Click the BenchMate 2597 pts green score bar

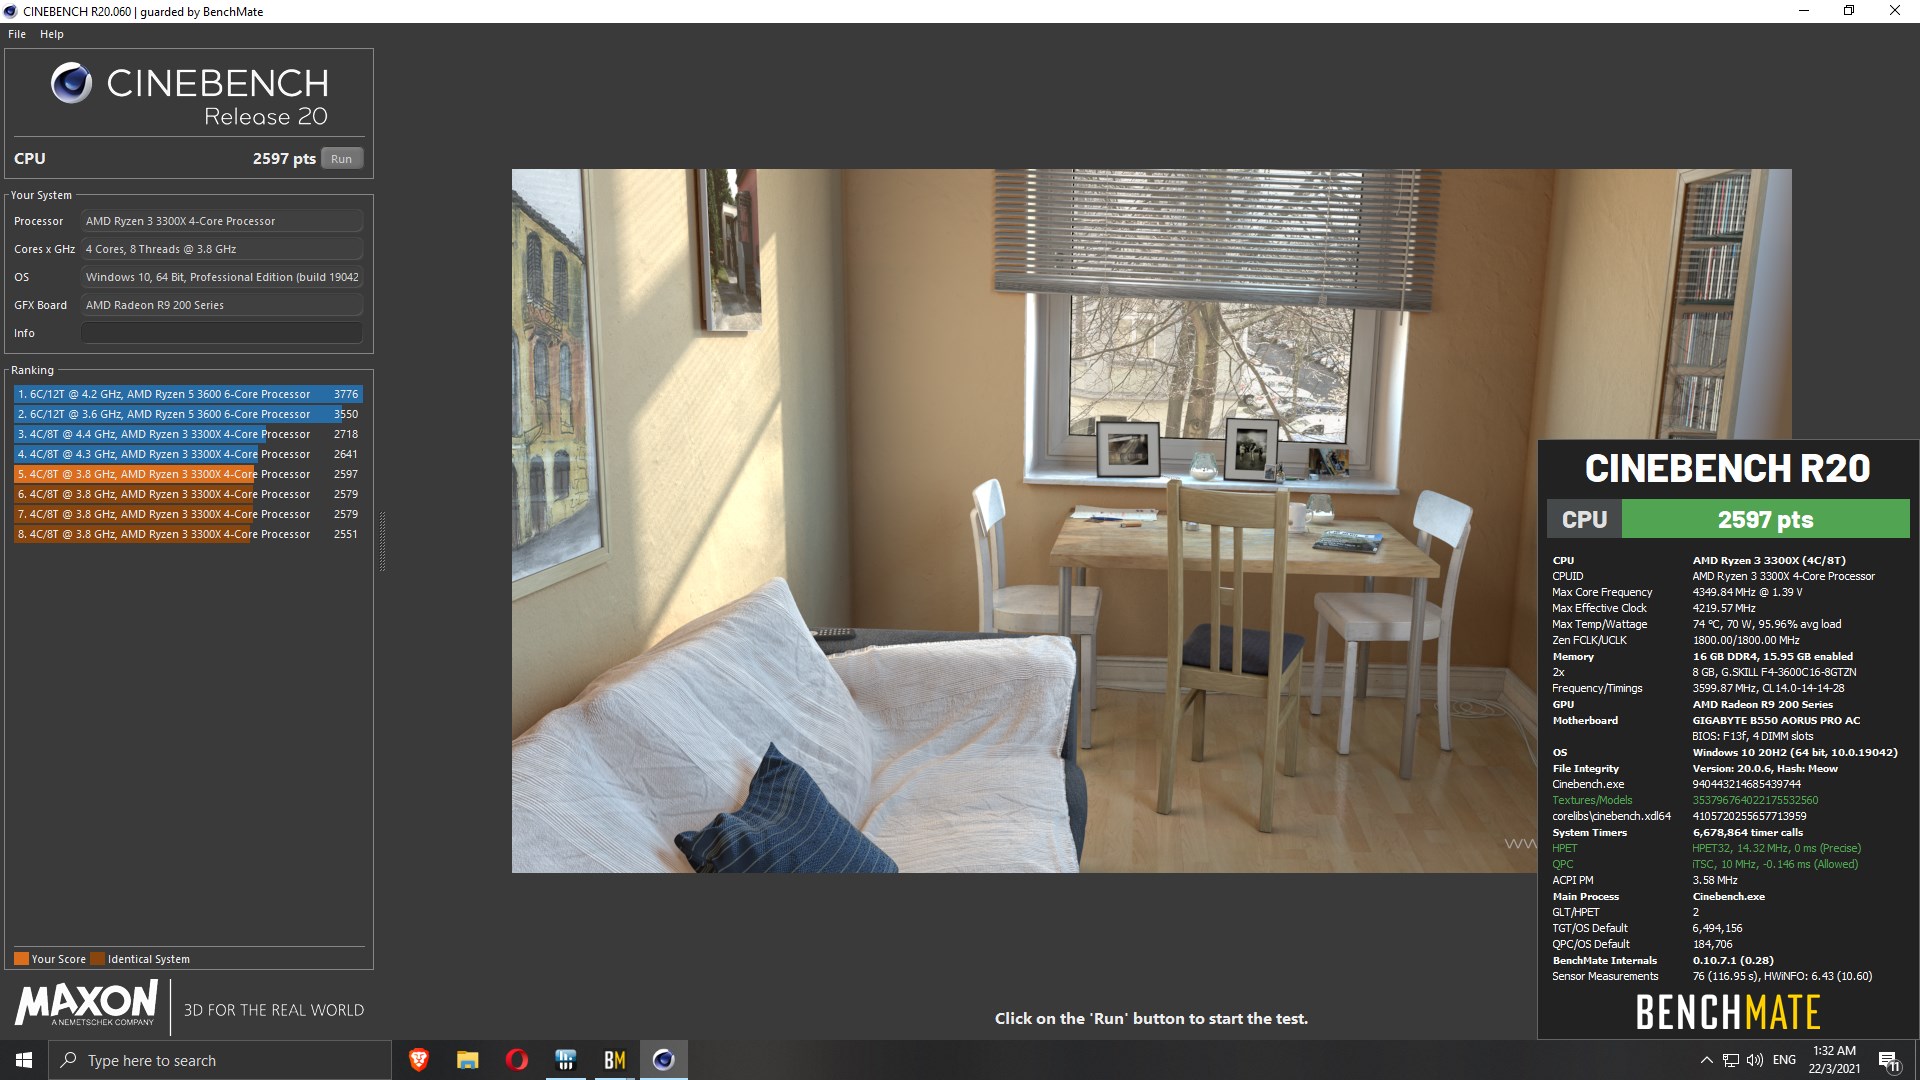tap(1765, 520)
